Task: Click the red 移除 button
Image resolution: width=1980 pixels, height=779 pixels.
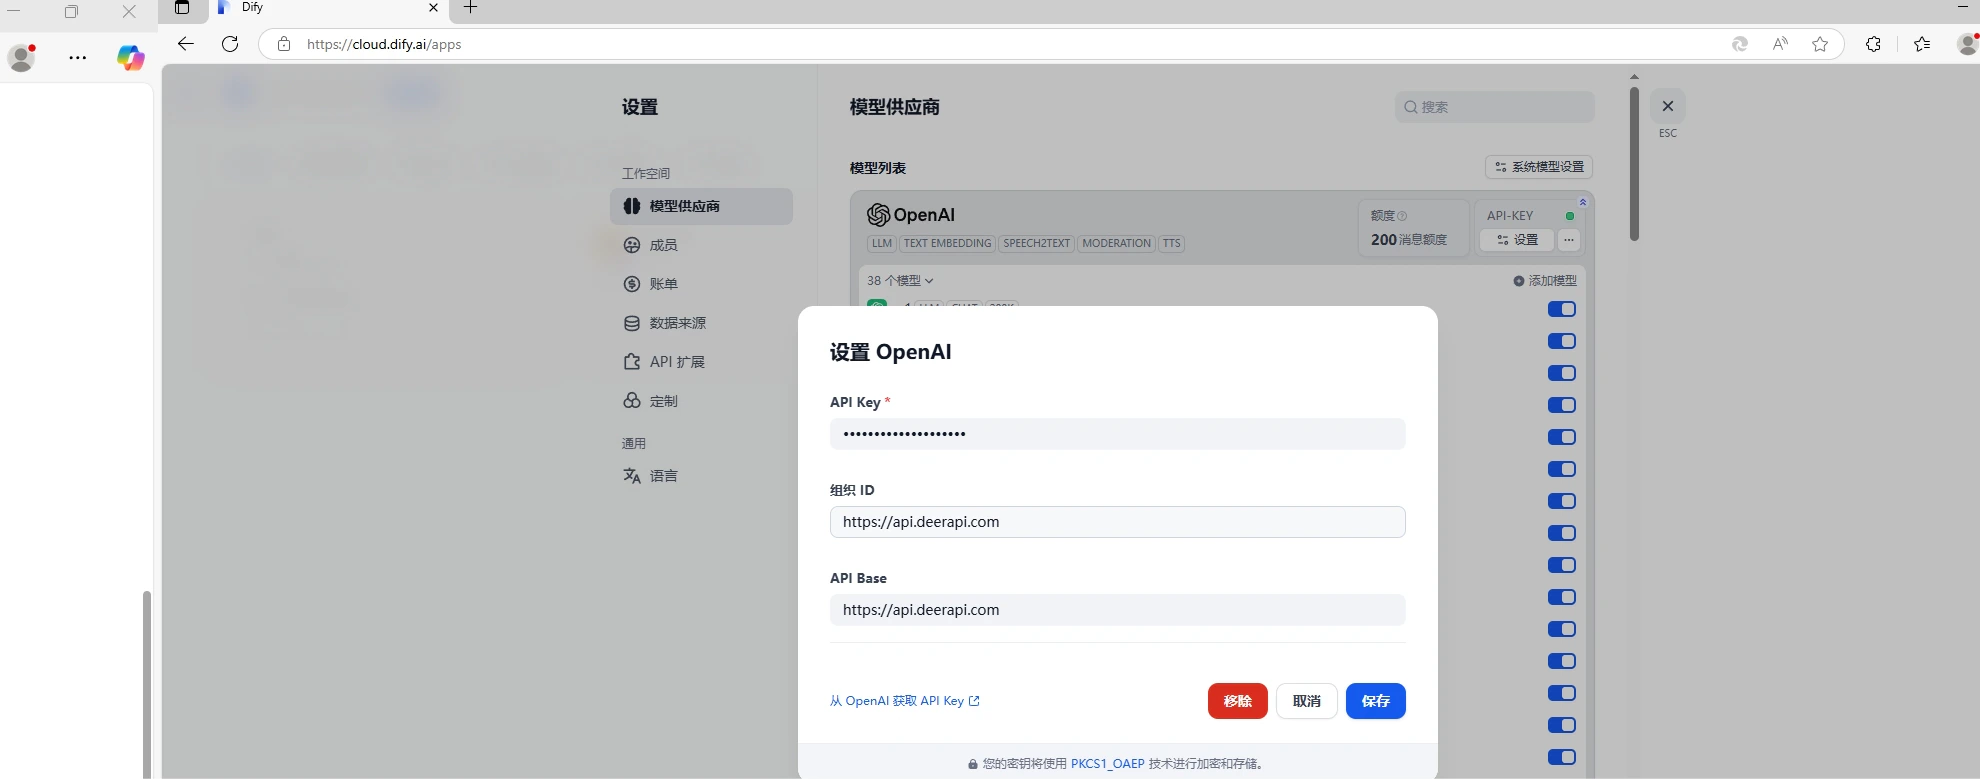Action: [1238, 701]
